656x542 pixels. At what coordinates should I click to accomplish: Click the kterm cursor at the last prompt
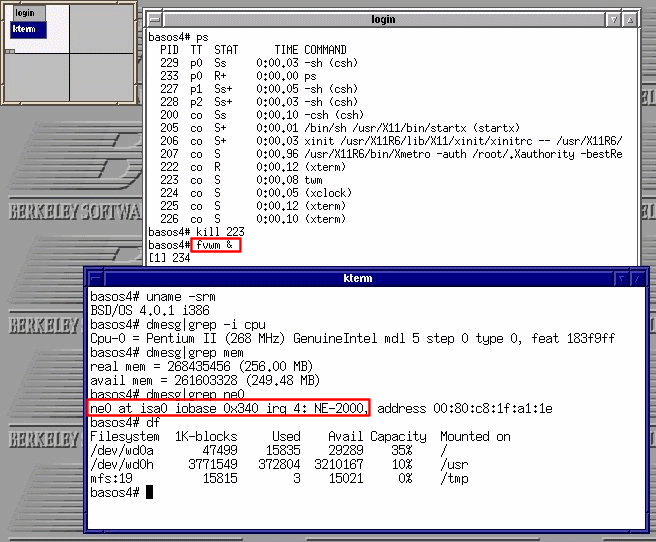coord(149,492)
